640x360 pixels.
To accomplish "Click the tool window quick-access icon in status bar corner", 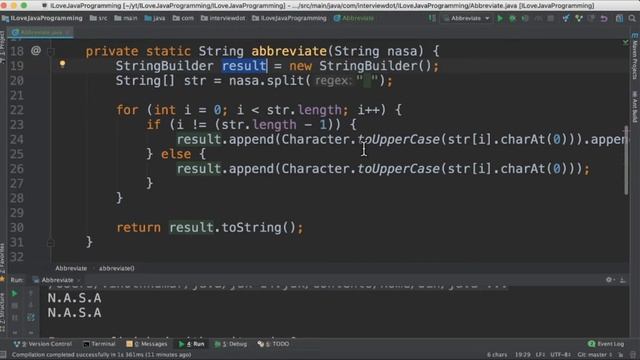I will coord(3,355).
